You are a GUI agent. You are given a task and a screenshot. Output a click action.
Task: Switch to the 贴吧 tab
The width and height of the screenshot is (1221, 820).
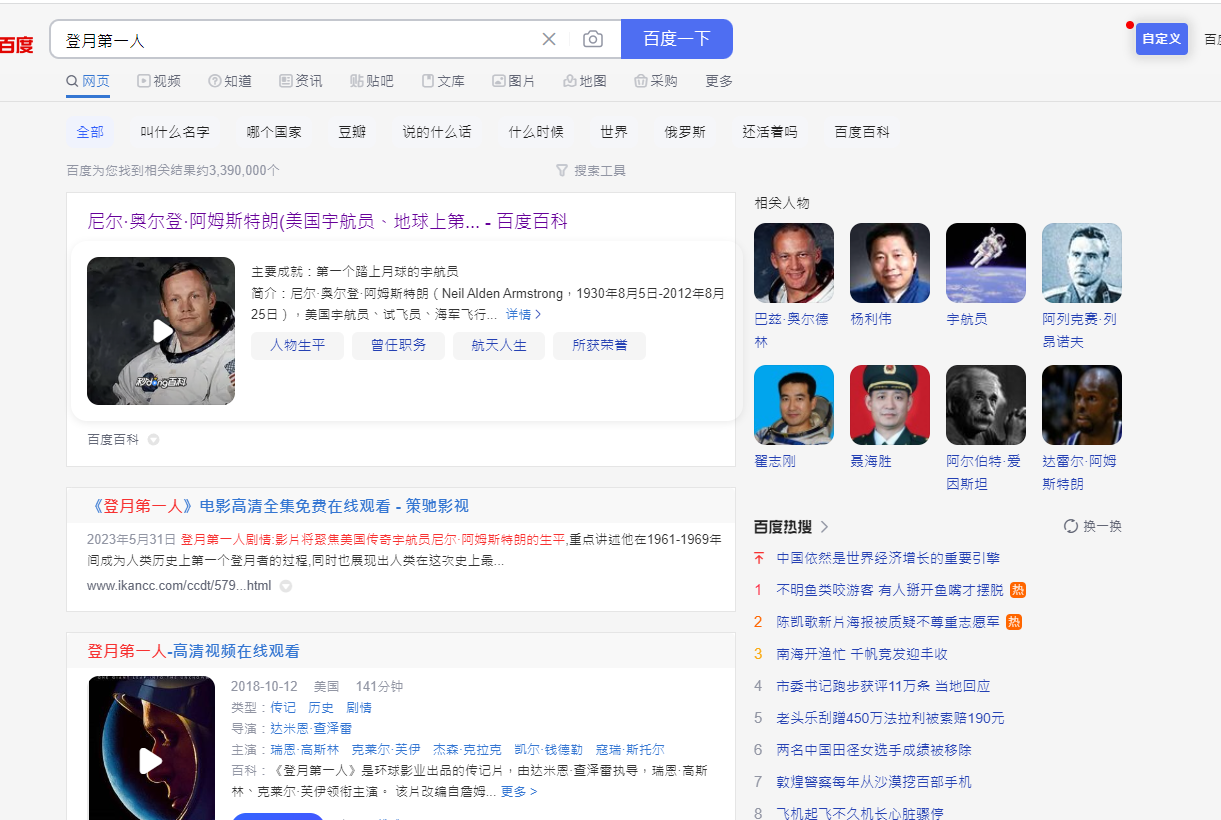tap(372, 81)
